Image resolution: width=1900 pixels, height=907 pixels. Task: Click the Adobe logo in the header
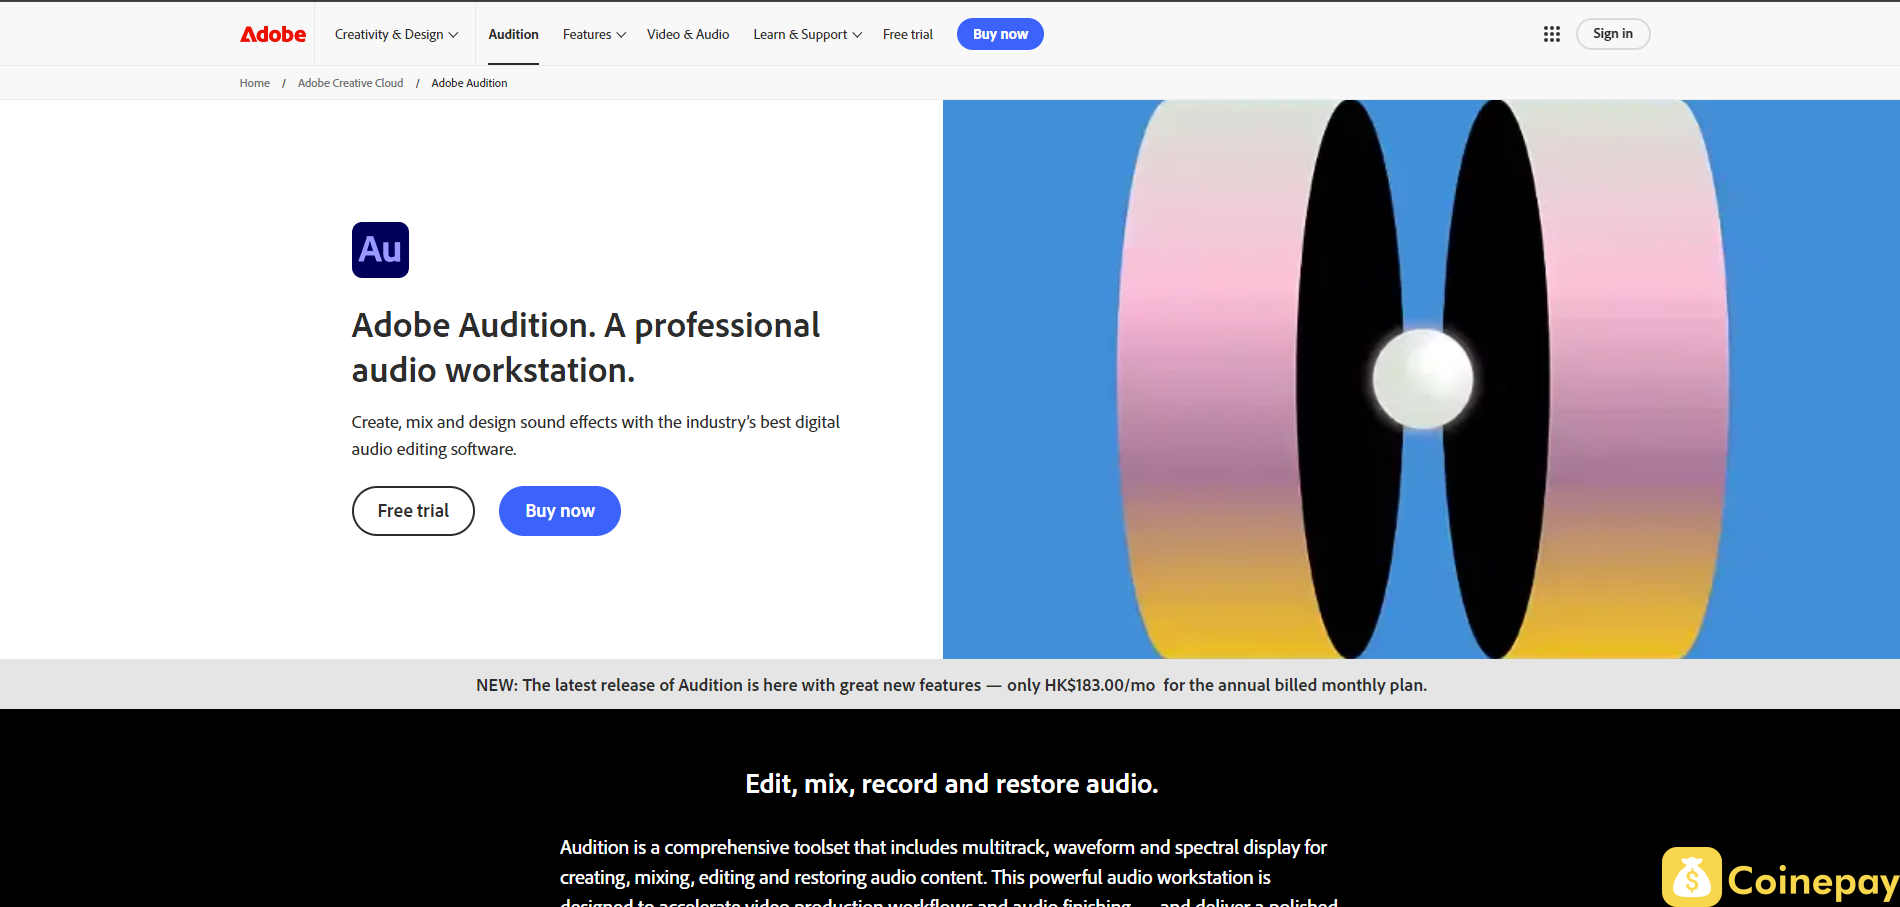point(273,34)
